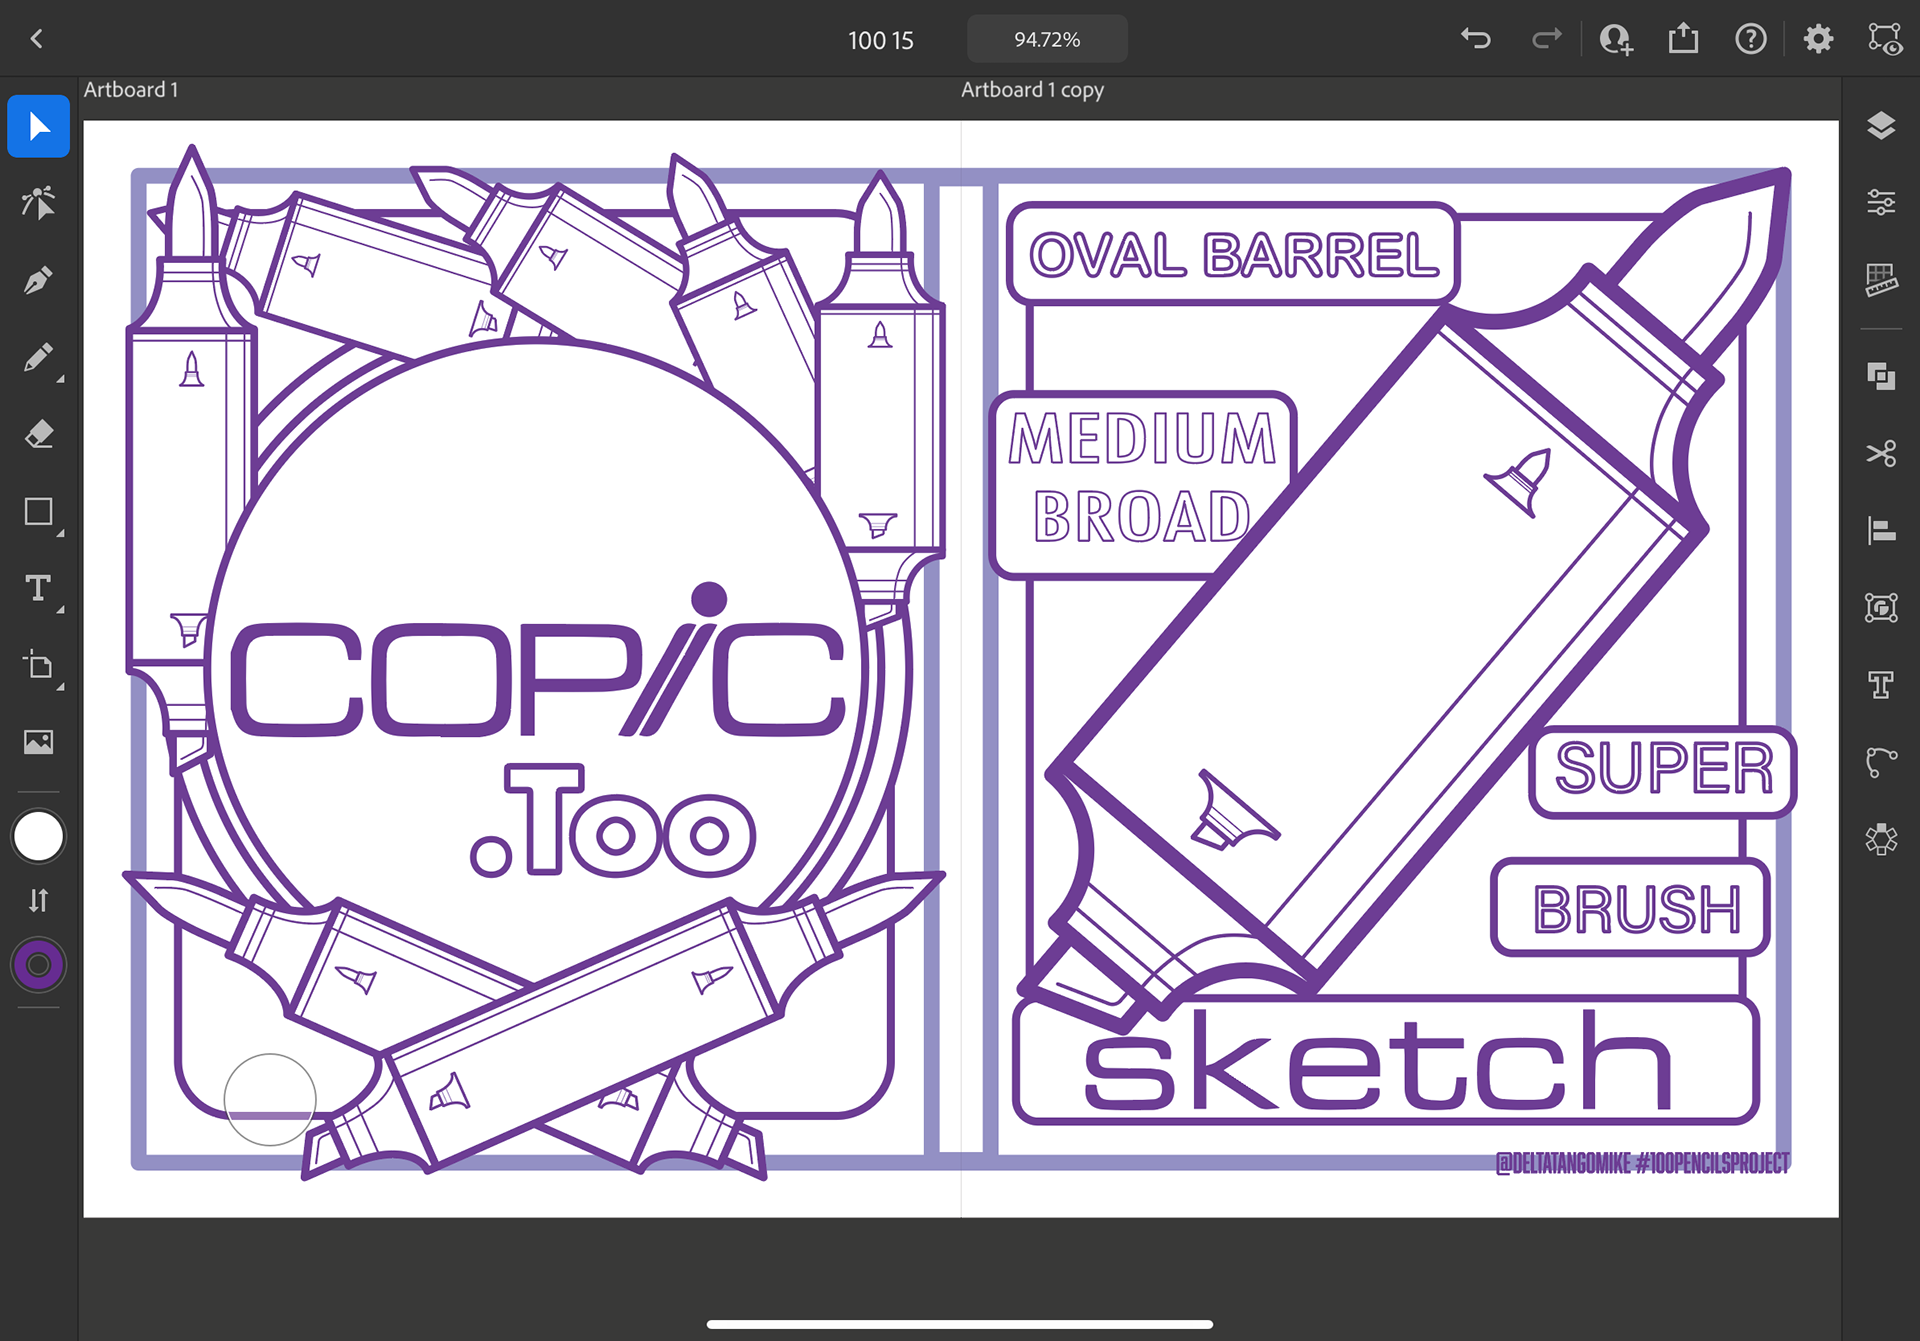Undo the last action
Screen dimensions: 1920x1341
pos(1476,39)
